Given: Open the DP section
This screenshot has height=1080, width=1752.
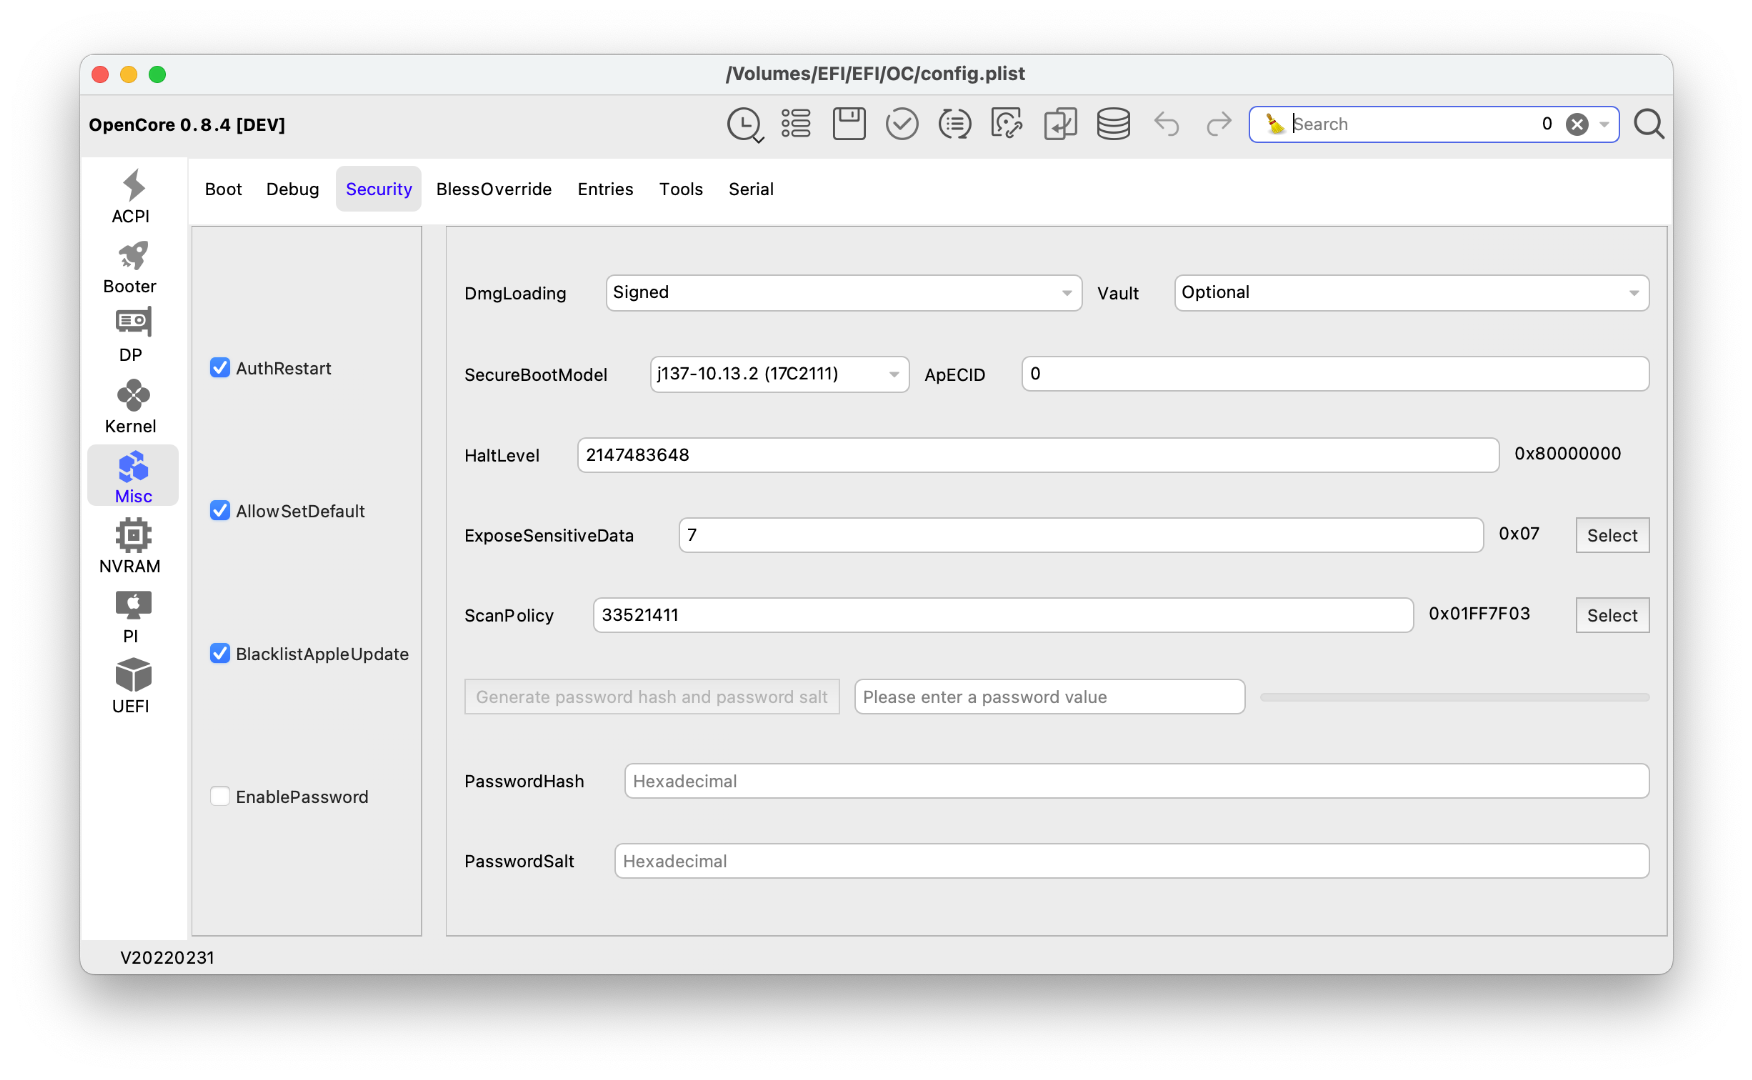Looking at the screenshot, I should click(131, 337).
